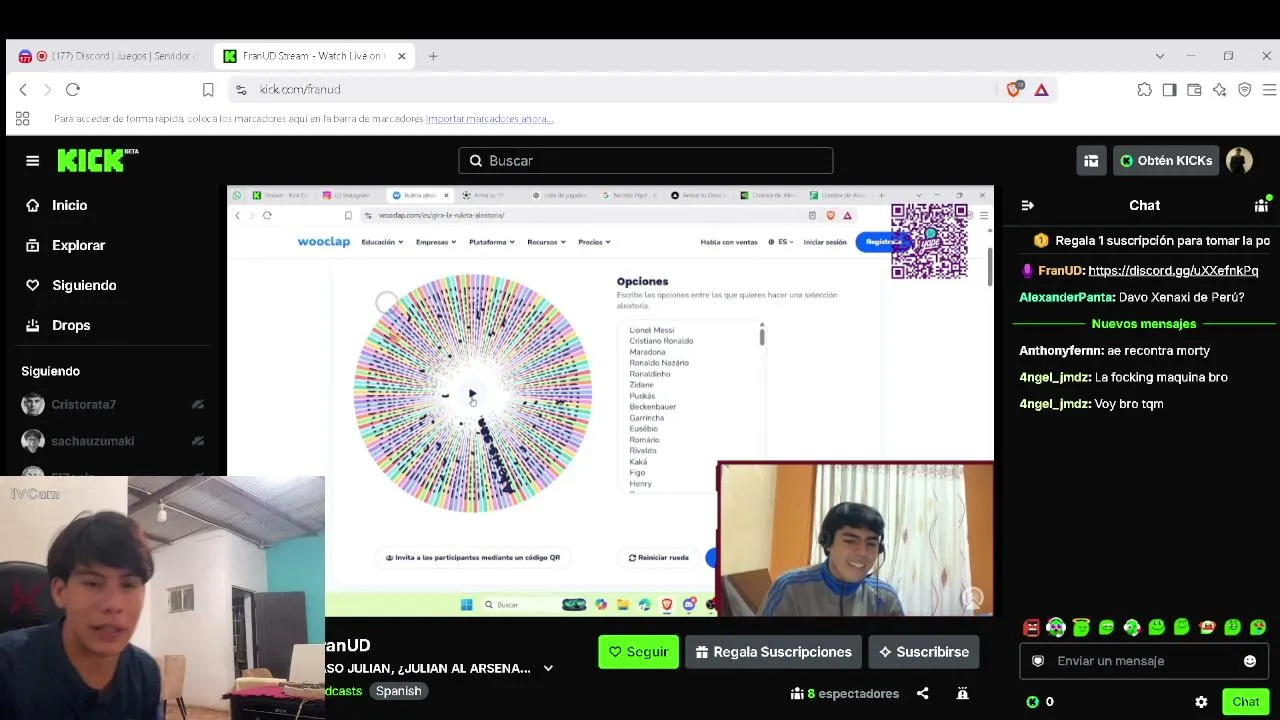Screen dimensions: 1280x720
Task: Click the 8 espectadores viewer count
Action: click(x=845, y=693)
